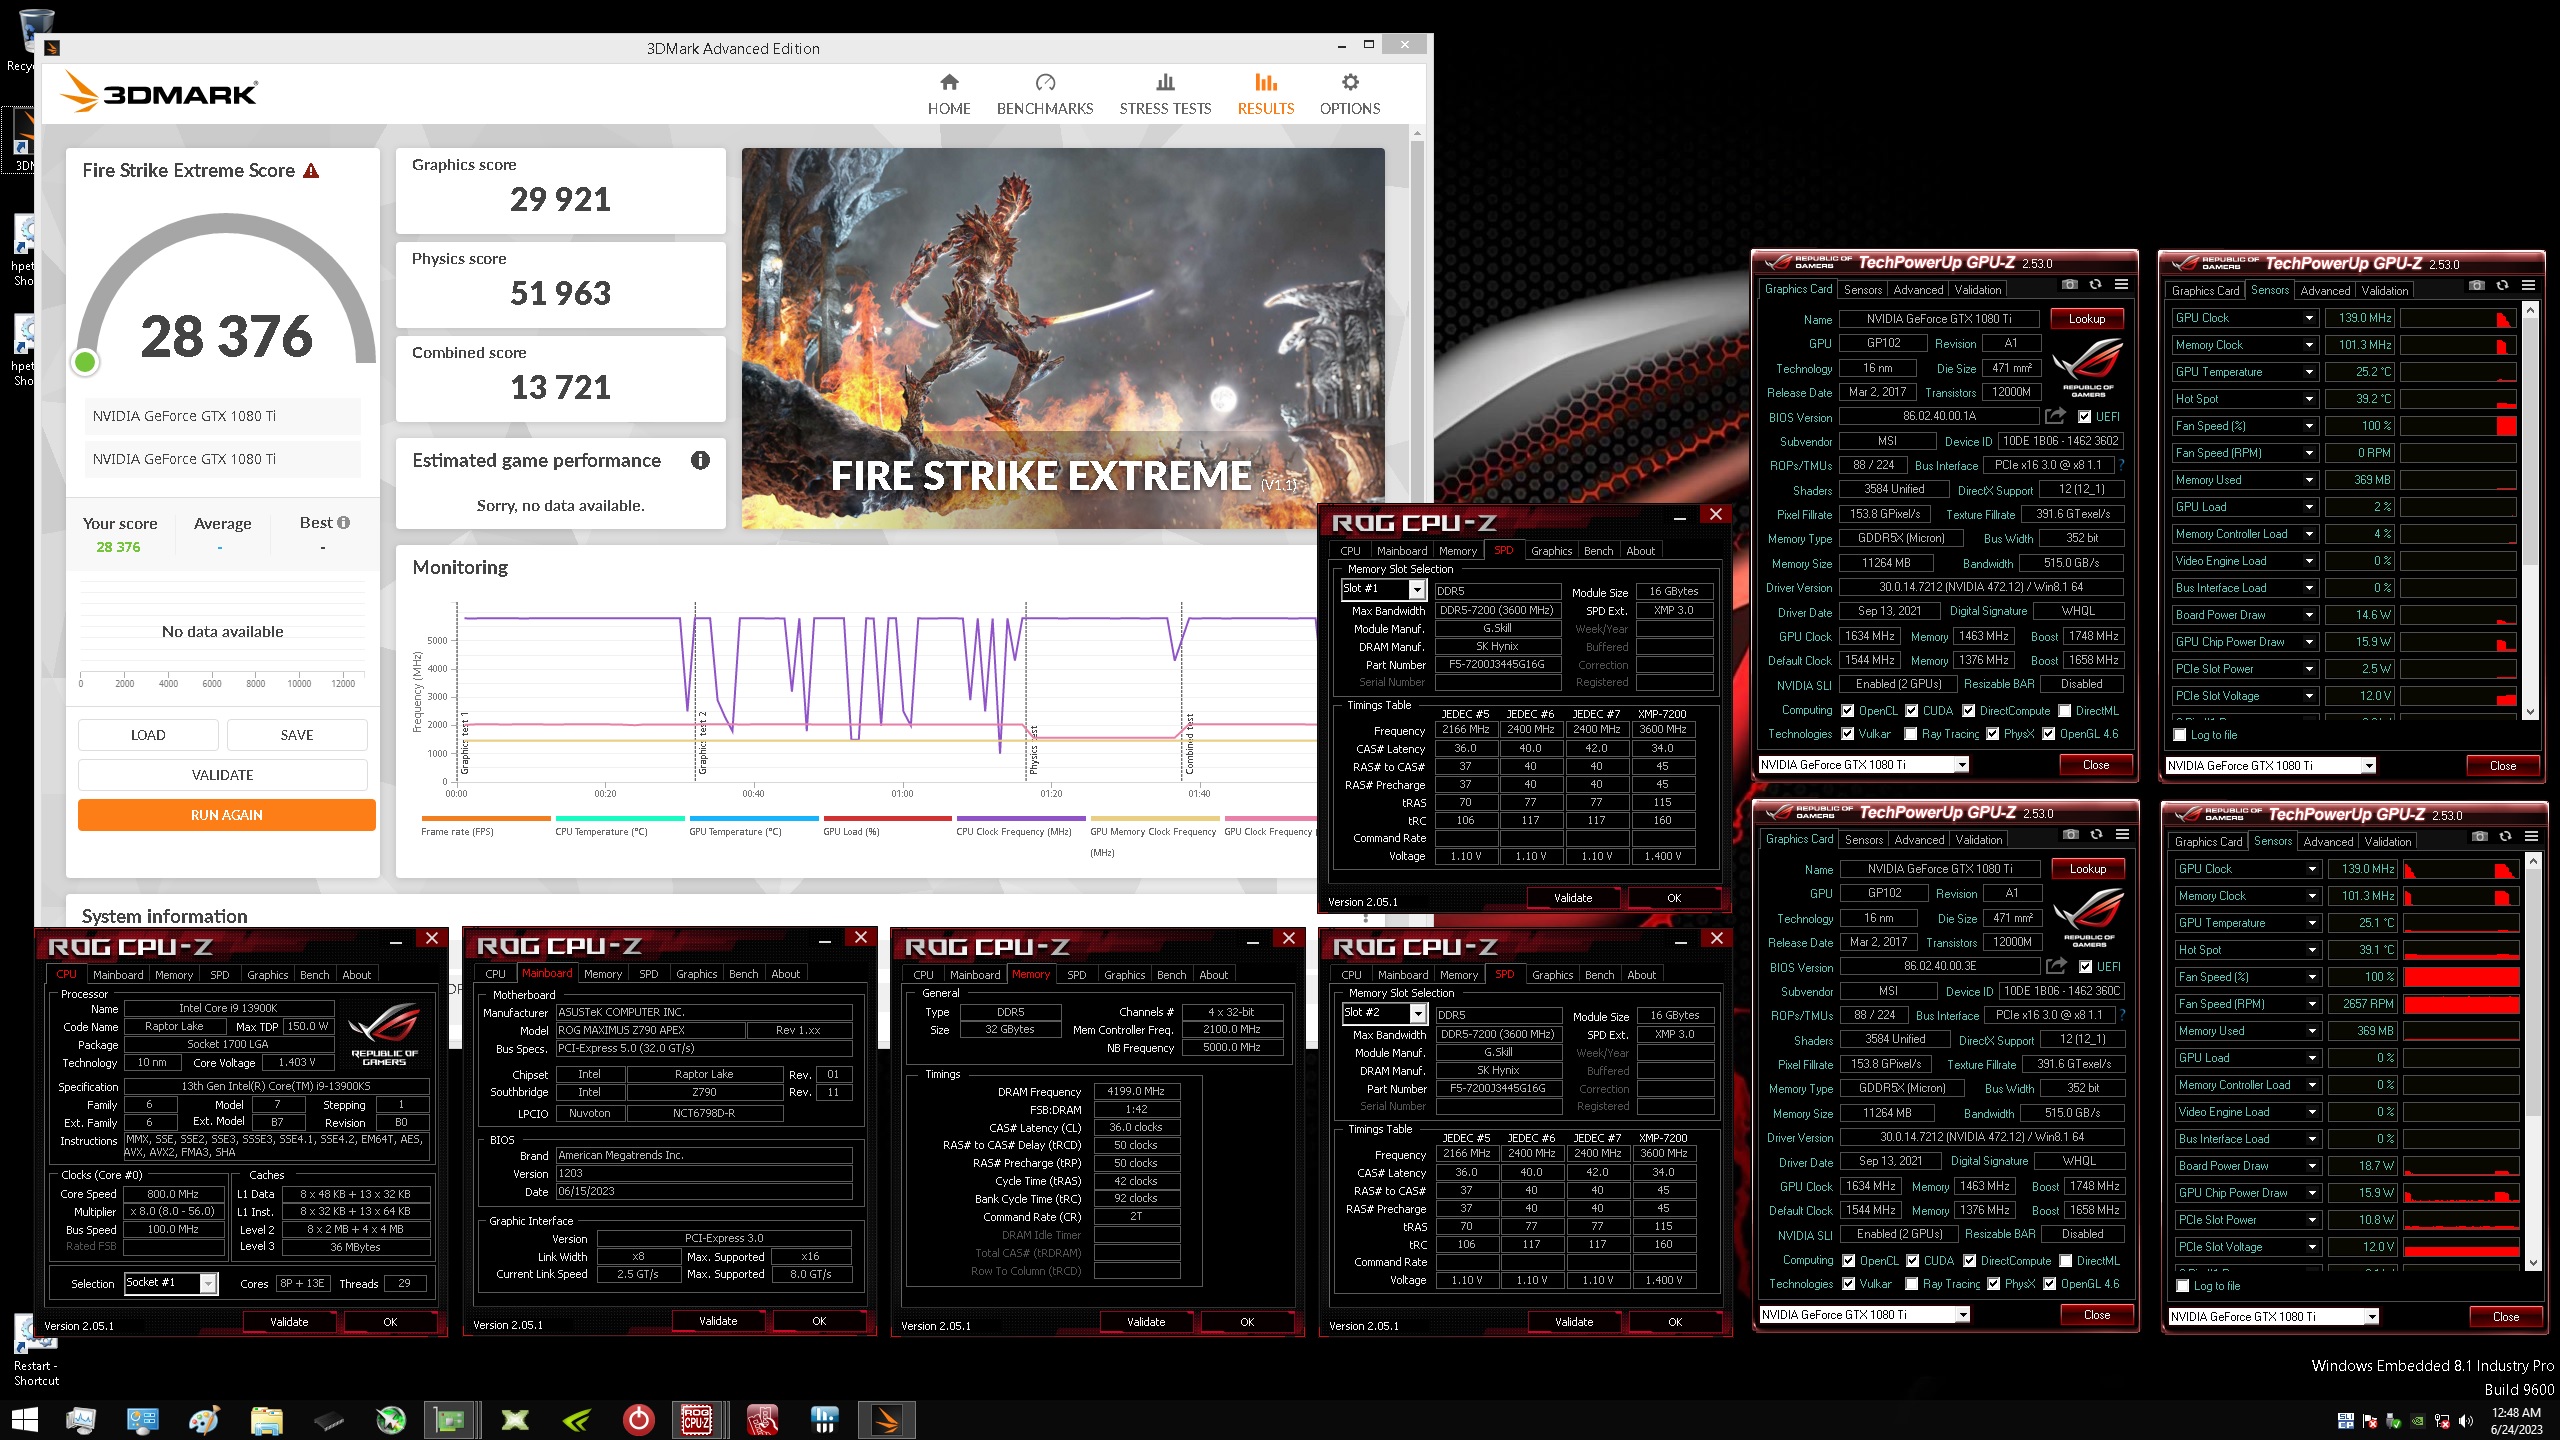This screenshot has height=1440, width=2560.
Task: Open Advanced tab in GPU-Z window with BIOS 86.02.40.00.1A
Action: point(1918,290)
